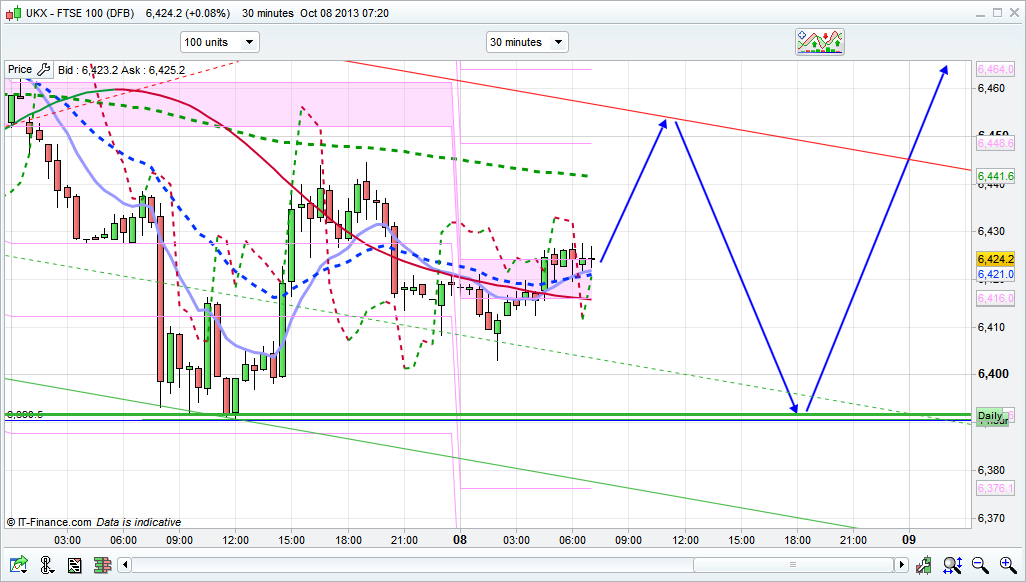1026x582 pixels.
Task: Click the export chart icon at bottom left
Action: [x=17, y=565]
